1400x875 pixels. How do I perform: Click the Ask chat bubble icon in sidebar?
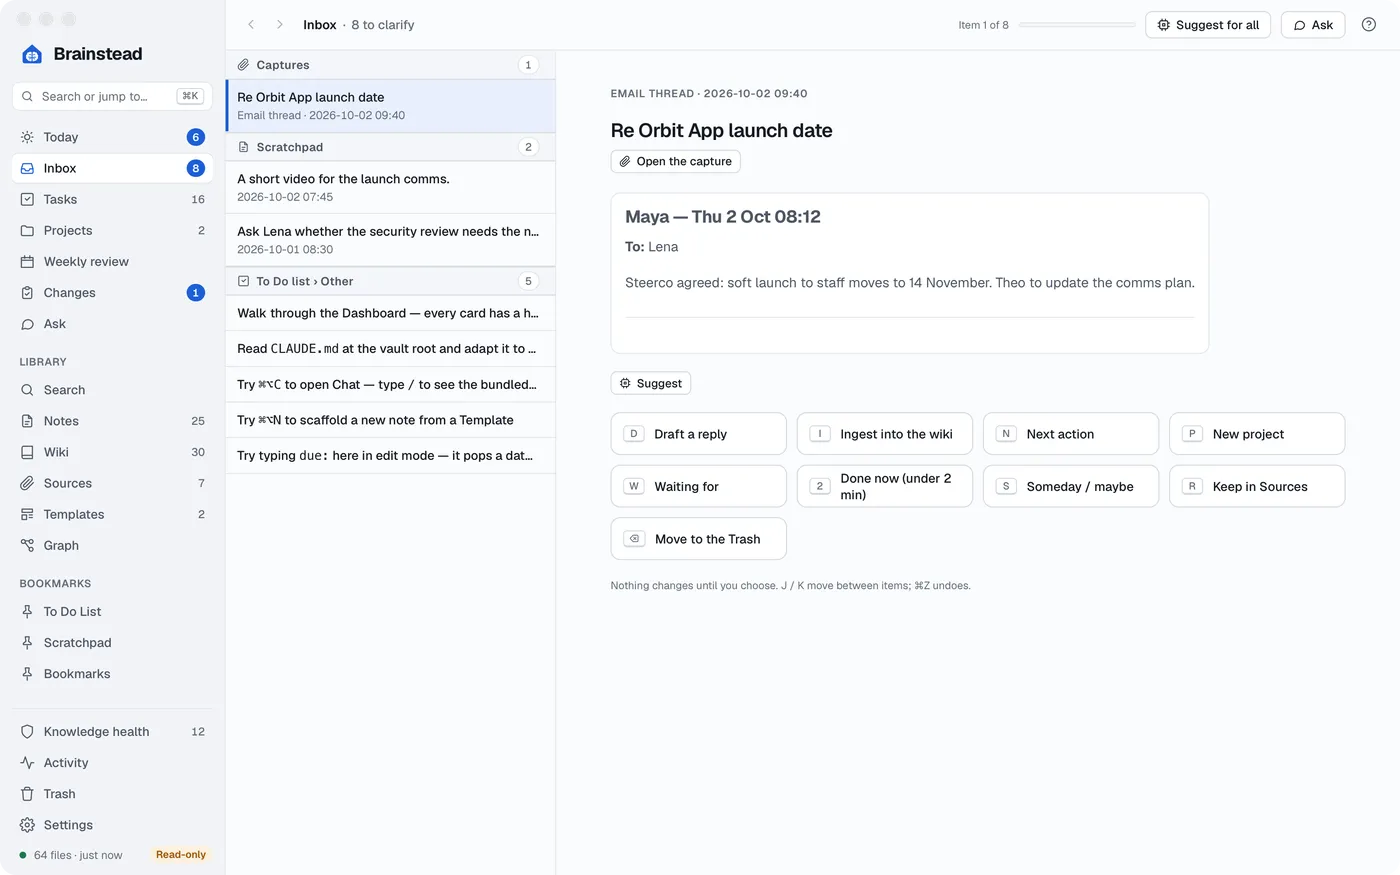point(27,324)
